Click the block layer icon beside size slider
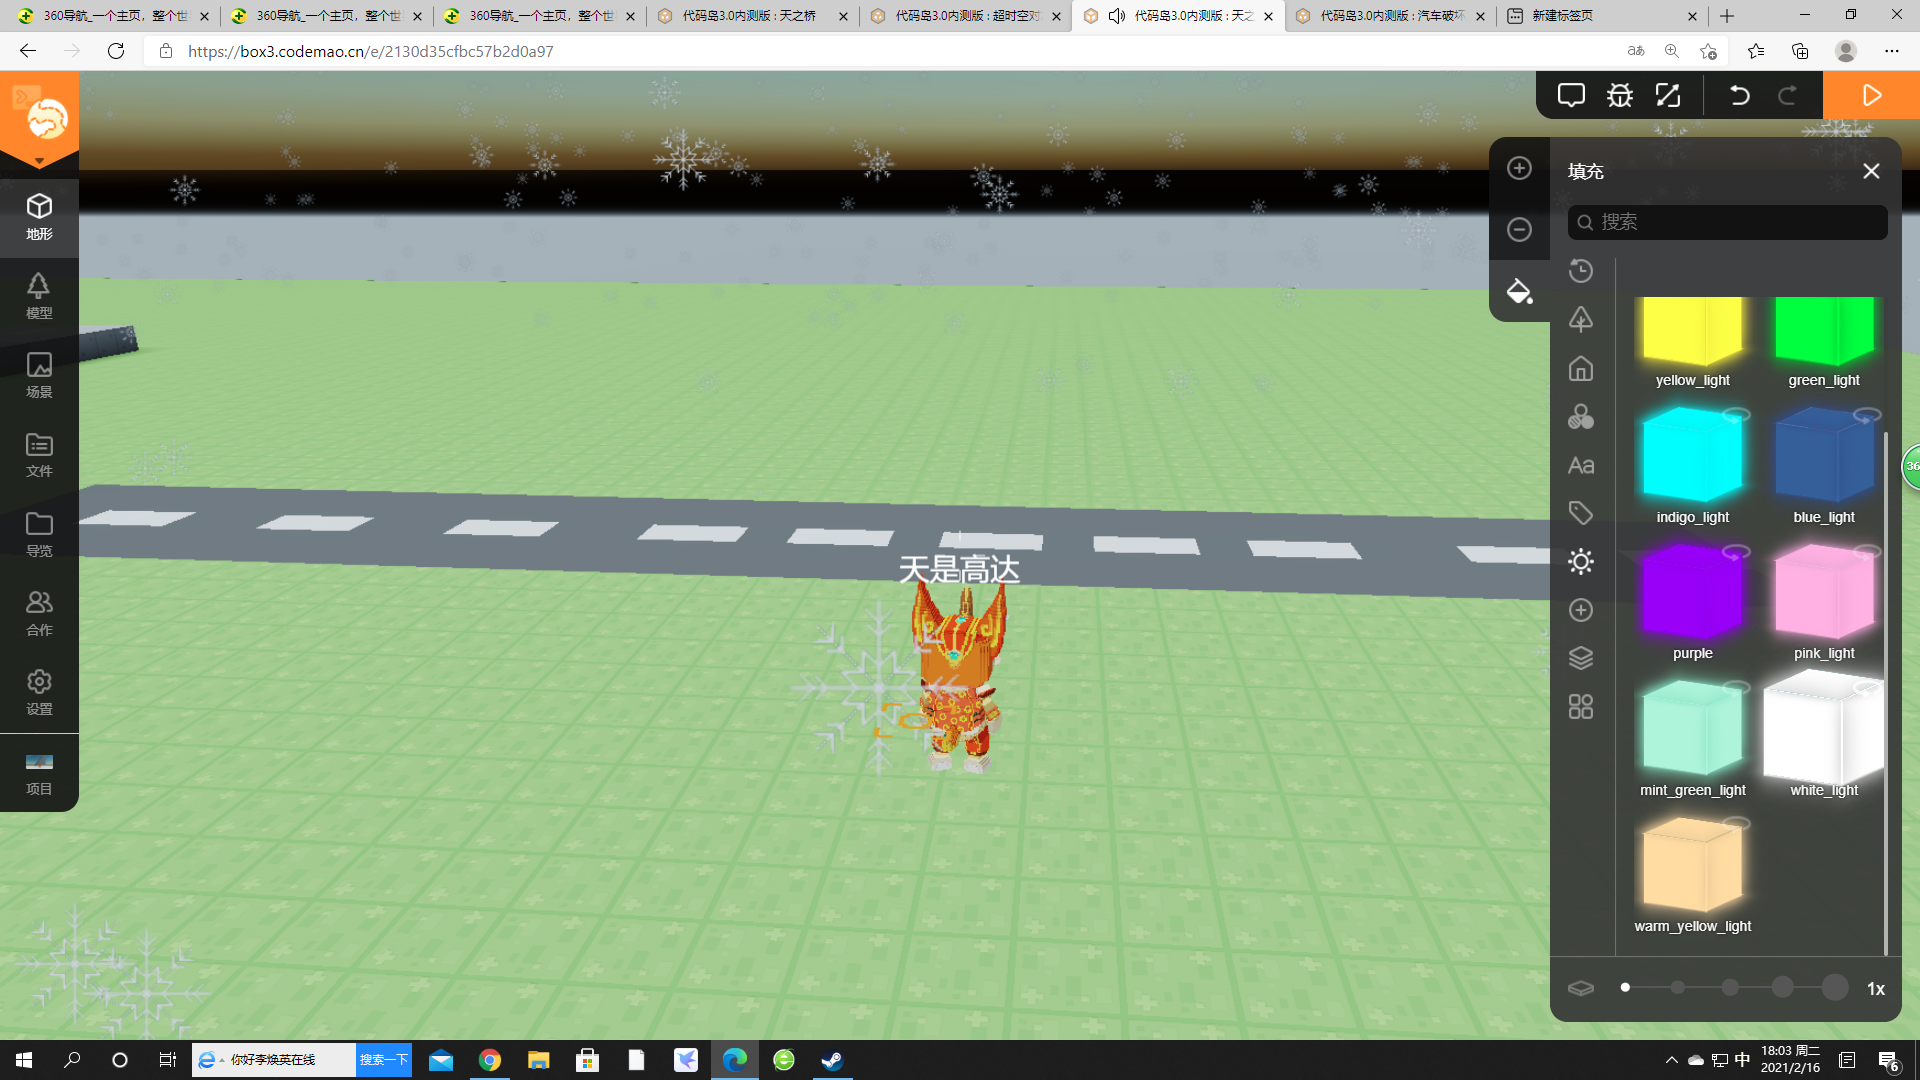1920x1080 pixels. [1581, 988]
